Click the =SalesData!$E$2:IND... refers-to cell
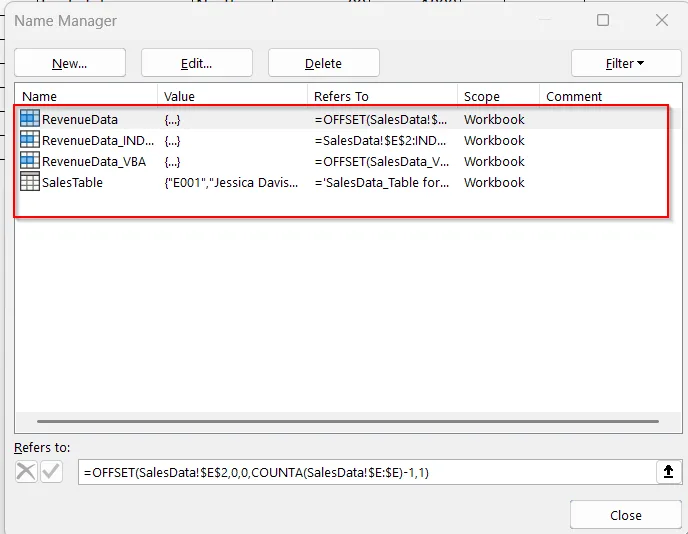The height and width of the screenshot is (534, 688). (380, 140)
